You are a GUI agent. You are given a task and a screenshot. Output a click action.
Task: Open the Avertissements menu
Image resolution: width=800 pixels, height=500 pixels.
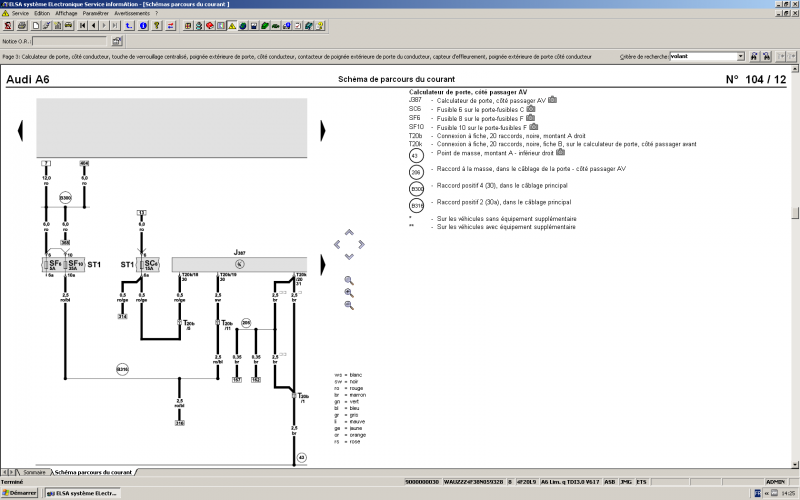tap(132, 13)
